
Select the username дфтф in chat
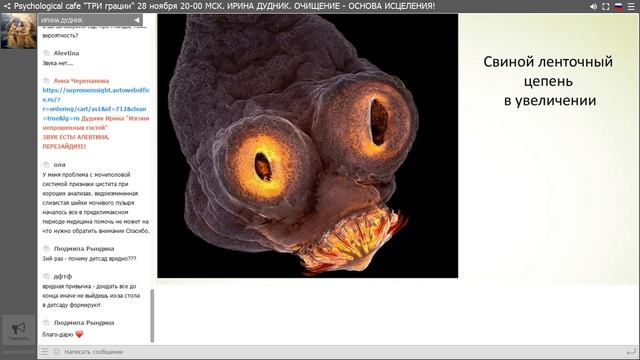click(62, 276)
